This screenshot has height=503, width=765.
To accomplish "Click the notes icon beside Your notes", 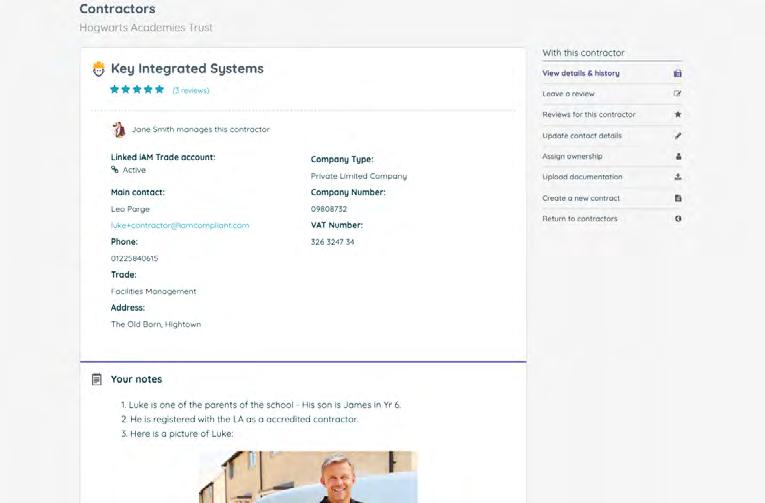I will point(97,379).
